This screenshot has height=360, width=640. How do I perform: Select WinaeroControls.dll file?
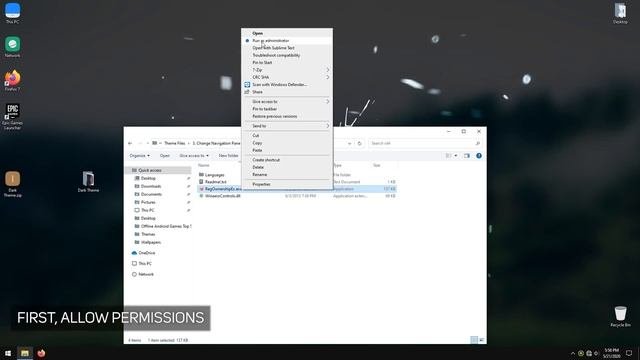click(222, 196)
